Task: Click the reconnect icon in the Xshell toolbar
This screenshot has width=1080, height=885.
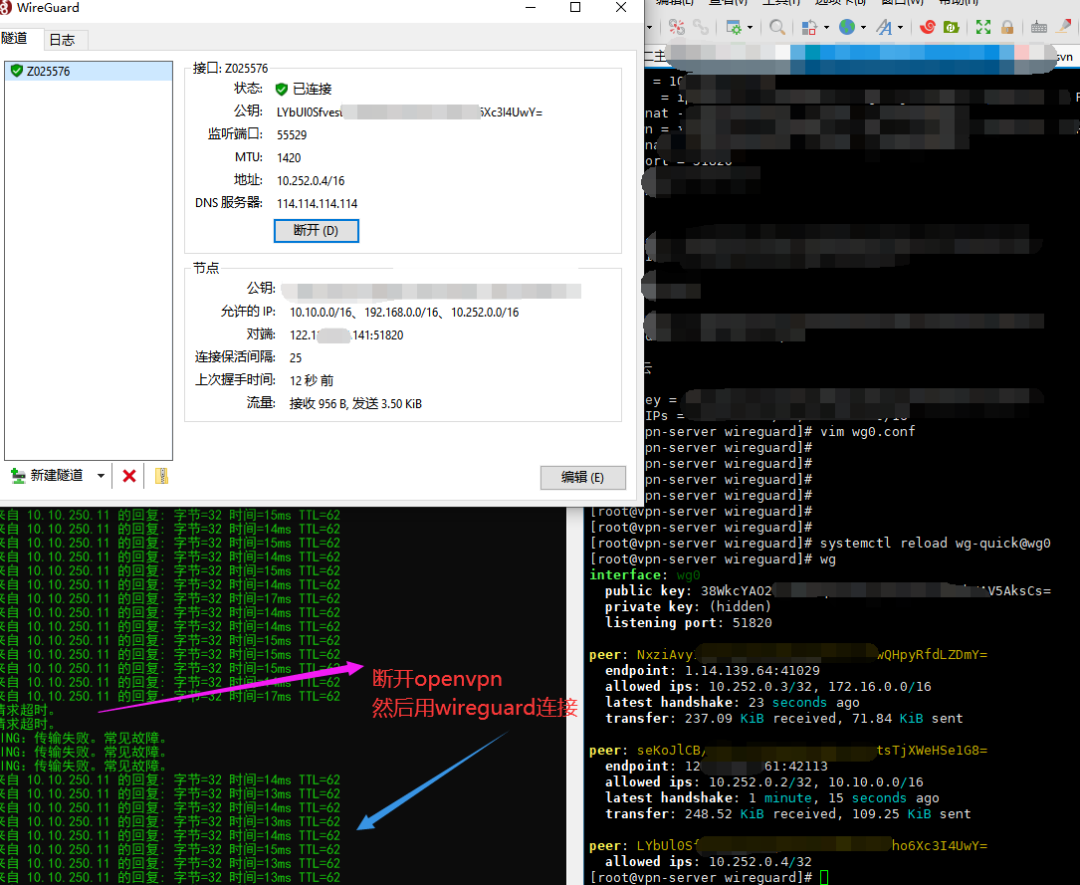Action: tap(677, 27)
